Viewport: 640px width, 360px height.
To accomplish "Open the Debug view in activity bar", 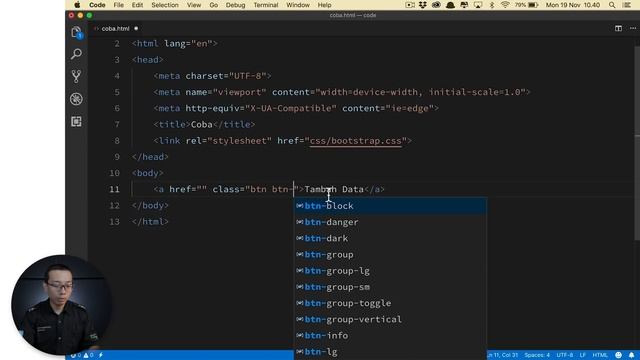I will coord(76,99).
